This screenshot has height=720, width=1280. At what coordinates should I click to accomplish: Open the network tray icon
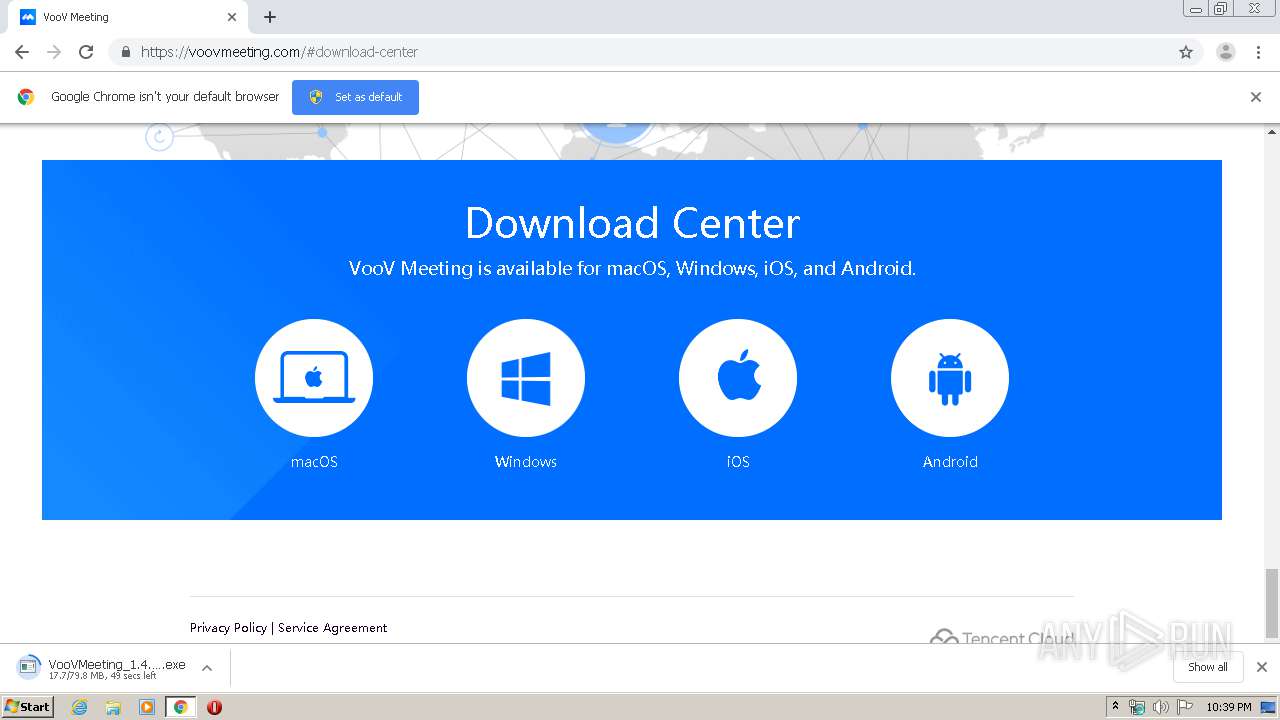[x=1137, y=707]
